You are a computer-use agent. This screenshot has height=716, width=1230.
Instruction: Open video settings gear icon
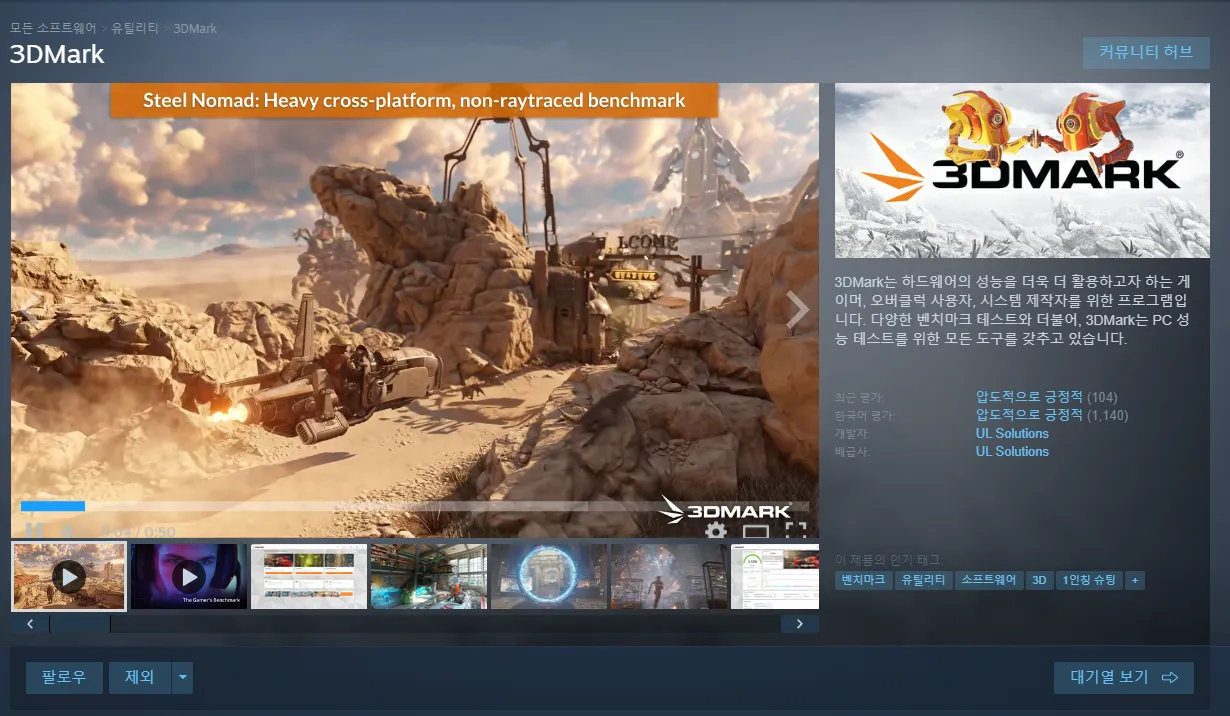click(x=716, y=531)
